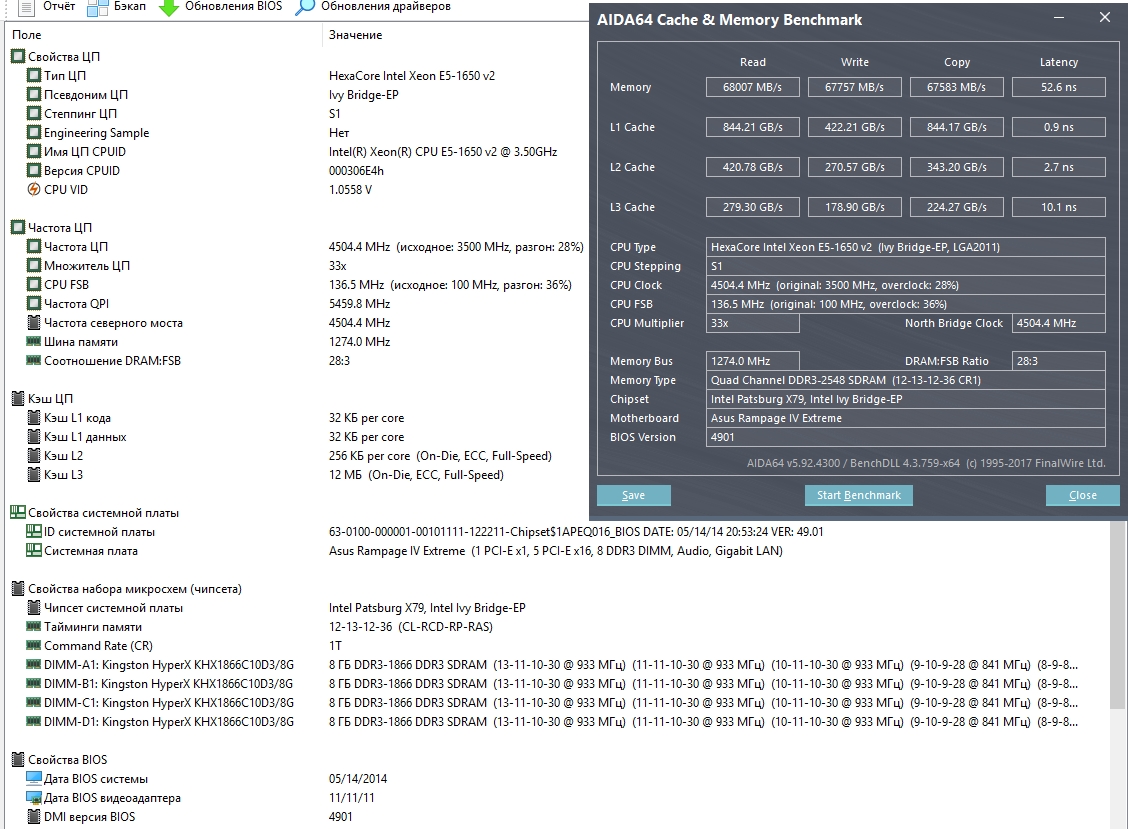Click Memory Copy value 67583 MB/s

coord(957,86)
